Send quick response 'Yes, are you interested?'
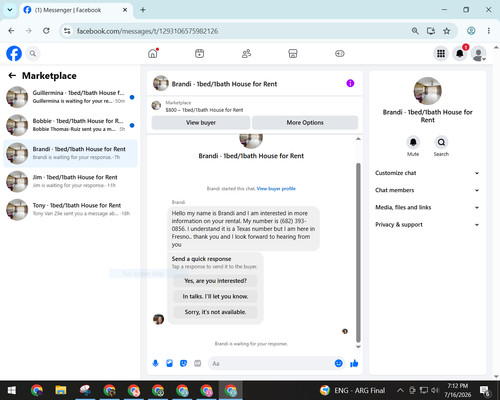500x400 pixels. tap(215, 281)
